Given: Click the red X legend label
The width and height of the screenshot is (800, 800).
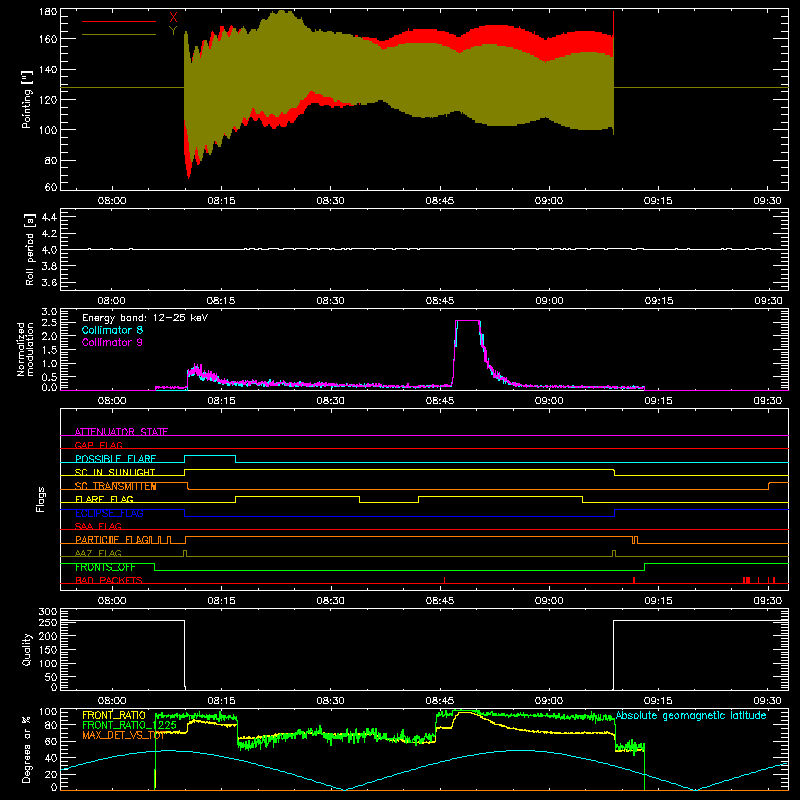Looking at the screenshot, I should tap(173, 18).
